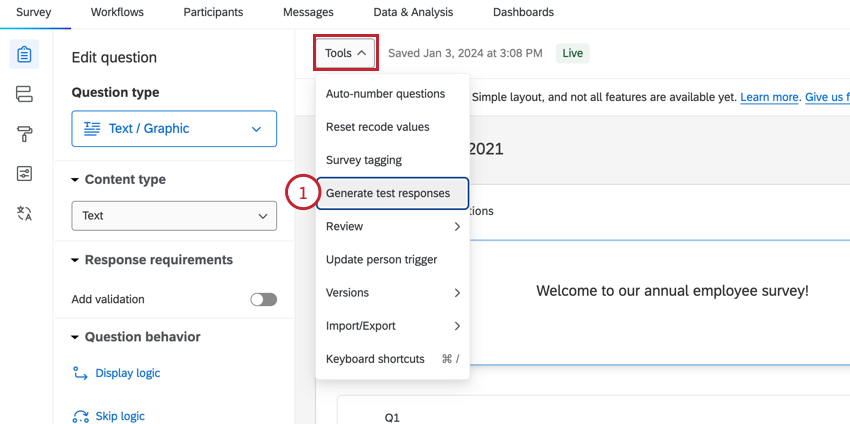This screenshot has width=850, height=424.
Task: Toggle the Add validation switch
Action: pos(263,299)
